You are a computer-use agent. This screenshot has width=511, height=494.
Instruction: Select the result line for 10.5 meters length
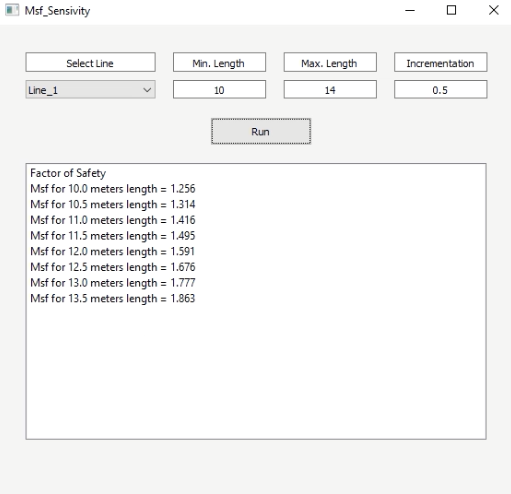click(x=113, y=205)
